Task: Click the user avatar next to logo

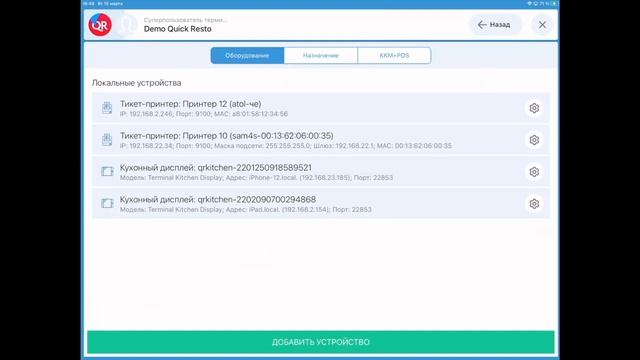Action: pyautogui.click(x=126, y=25)
